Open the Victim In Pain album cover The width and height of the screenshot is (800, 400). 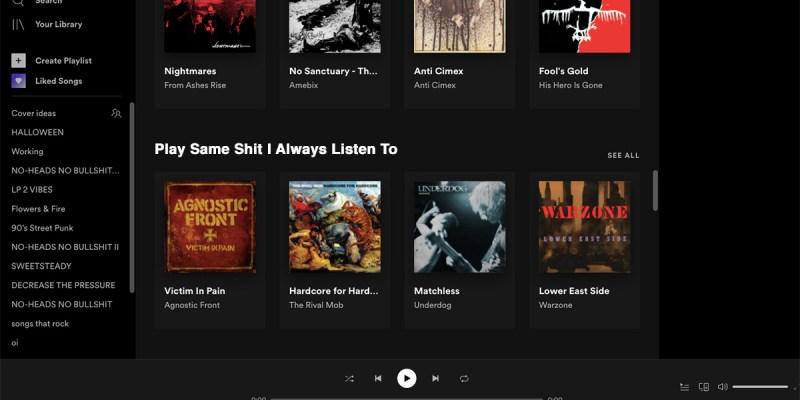point(210,227)
